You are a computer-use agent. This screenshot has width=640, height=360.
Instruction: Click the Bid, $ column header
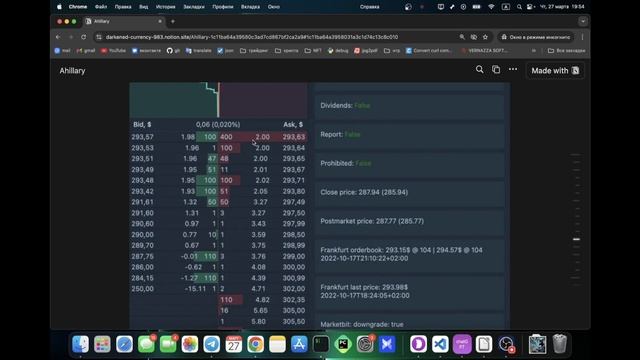142,124
